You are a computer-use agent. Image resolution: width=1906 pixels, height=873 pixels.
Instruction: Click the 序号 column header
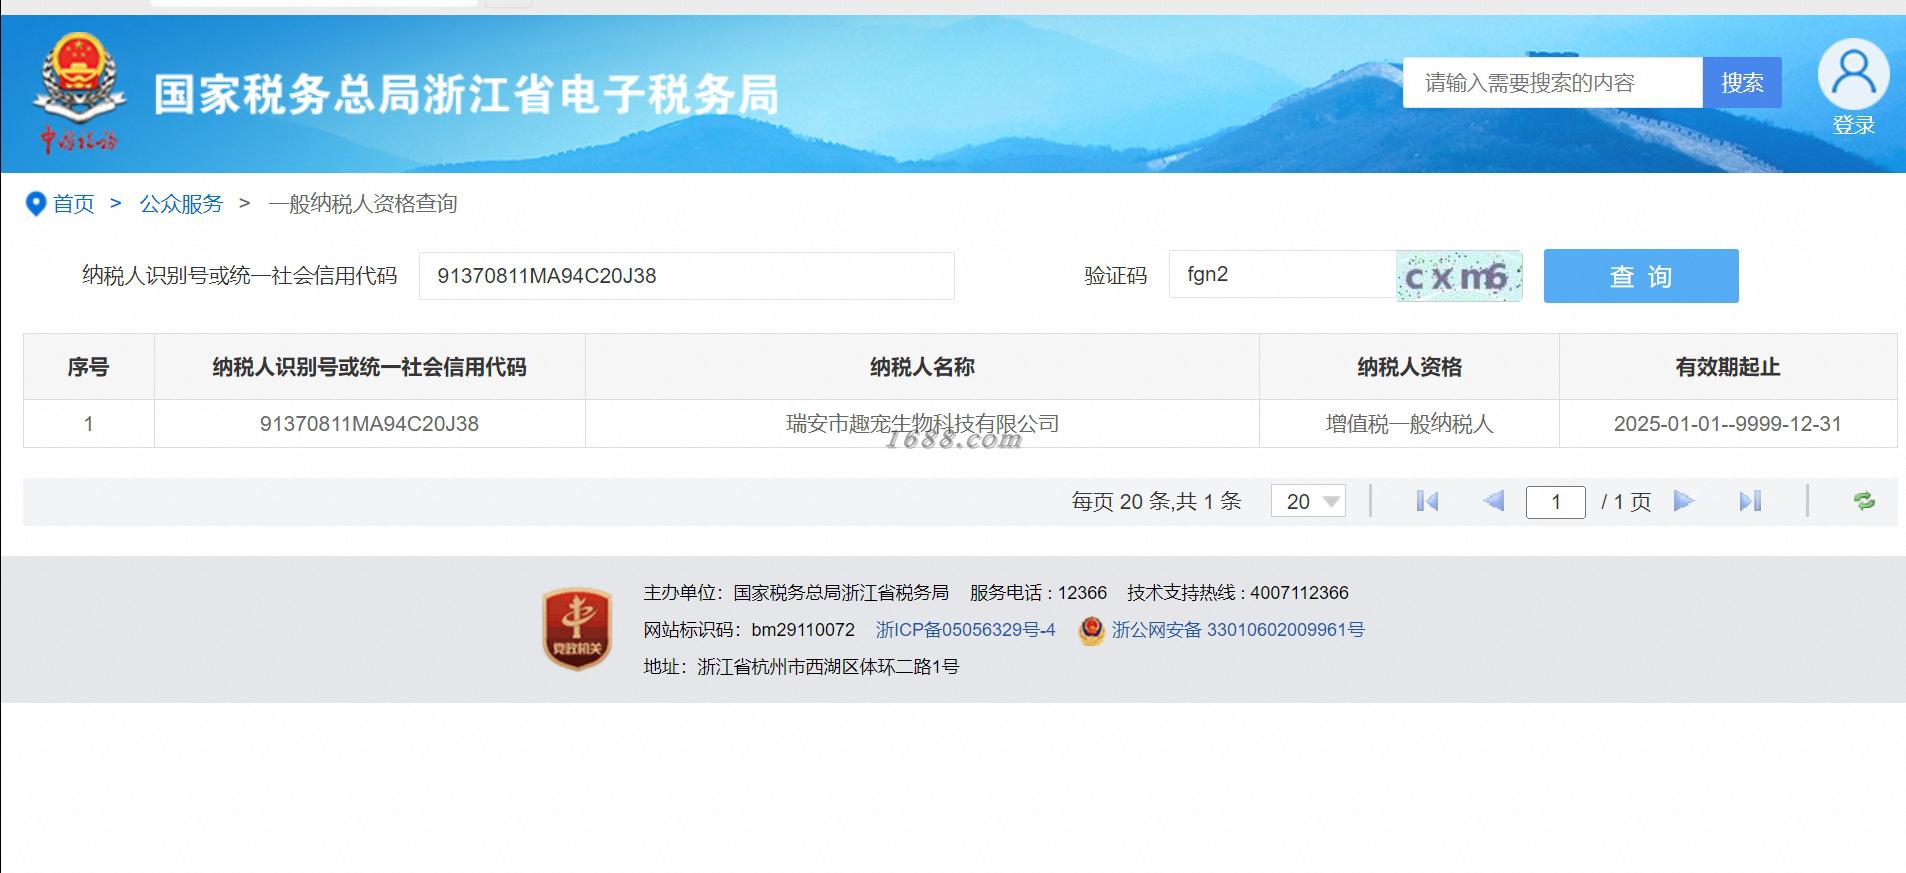coord(88,367)
